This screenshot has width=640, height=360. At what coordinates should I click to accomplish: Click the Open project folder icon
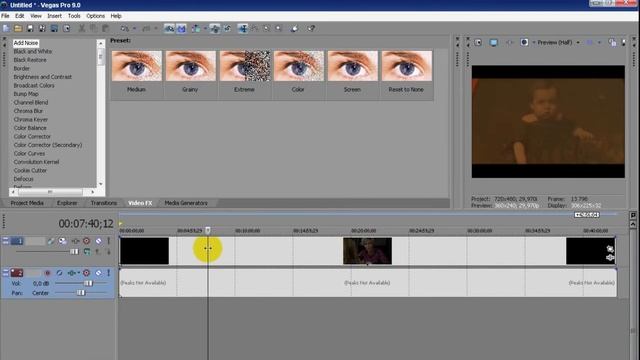pyautogui.click(x=18, y=29)
